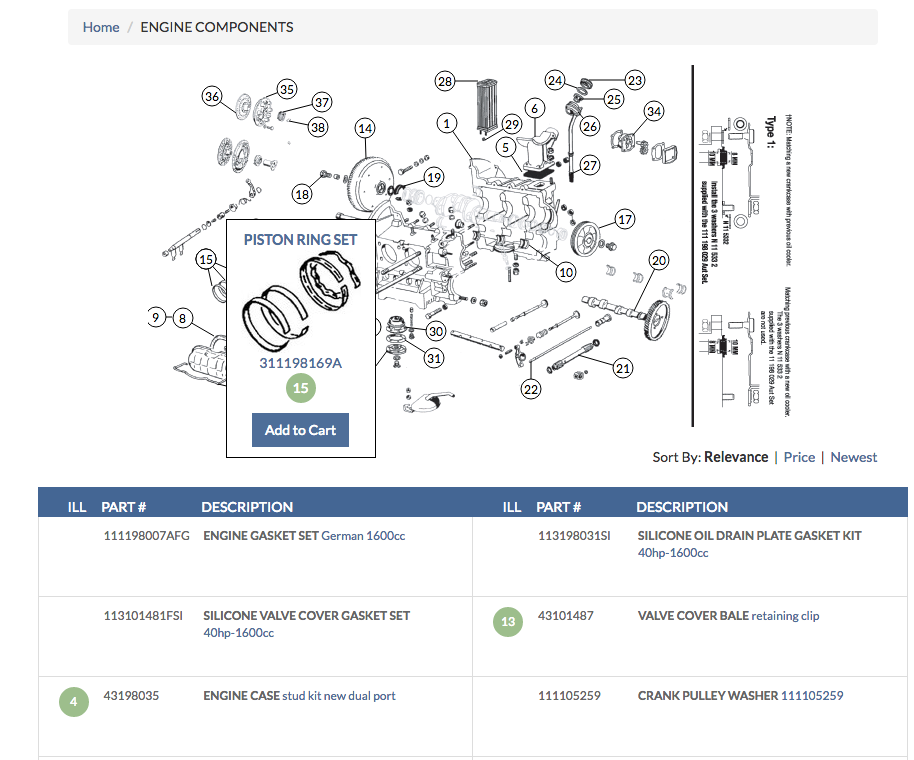This screenshot has width=914, height=760.
Task: Add the piston ring set to cart
Action: point(300,430)
